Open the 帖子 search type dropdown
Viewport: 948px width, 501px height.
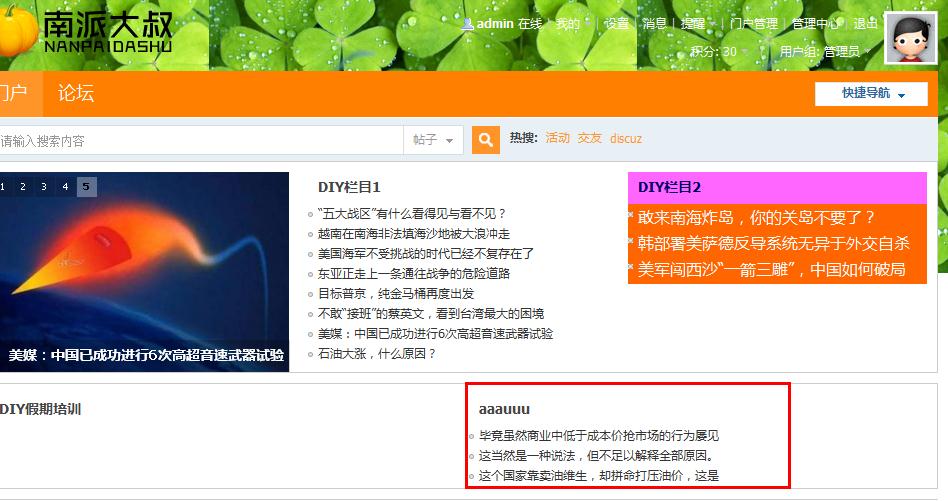pyautogui.click(x=433, y=140)
